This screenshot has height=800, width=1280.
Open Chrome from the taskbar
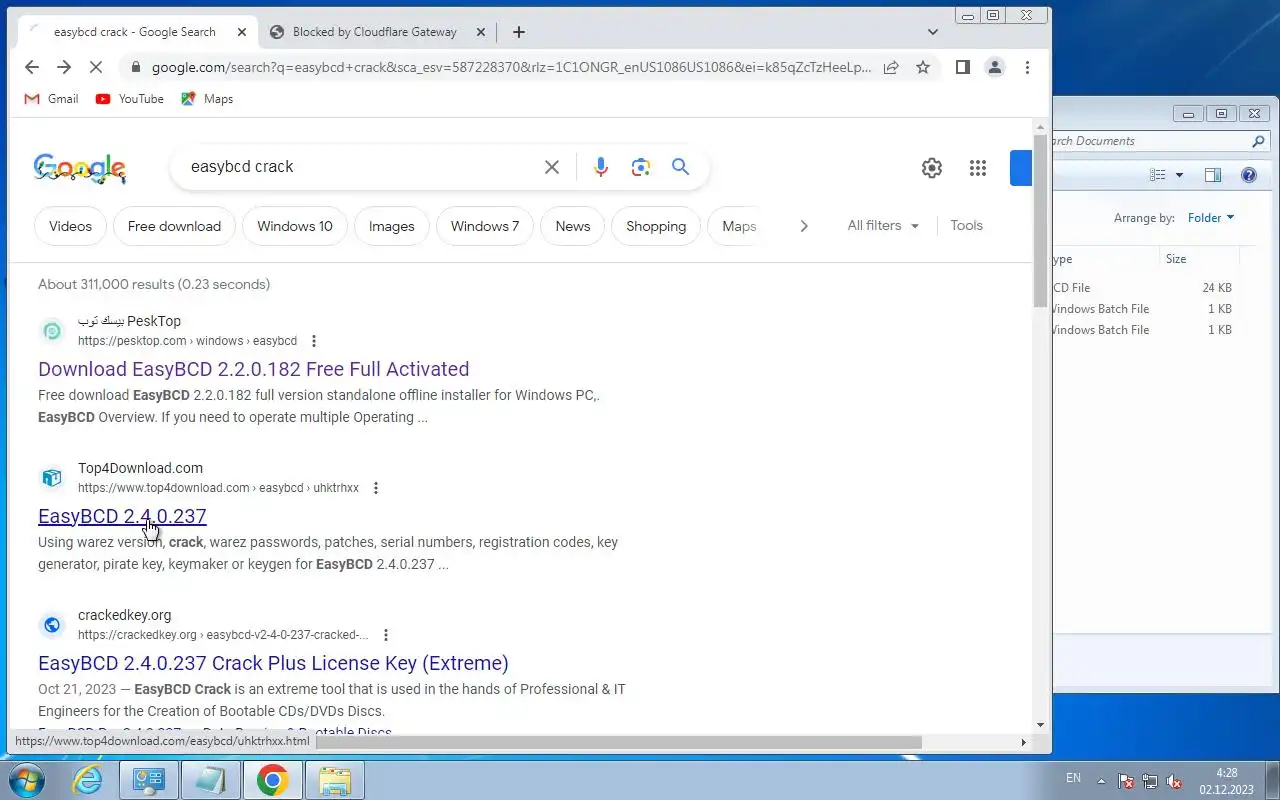[x=272, y=780]
